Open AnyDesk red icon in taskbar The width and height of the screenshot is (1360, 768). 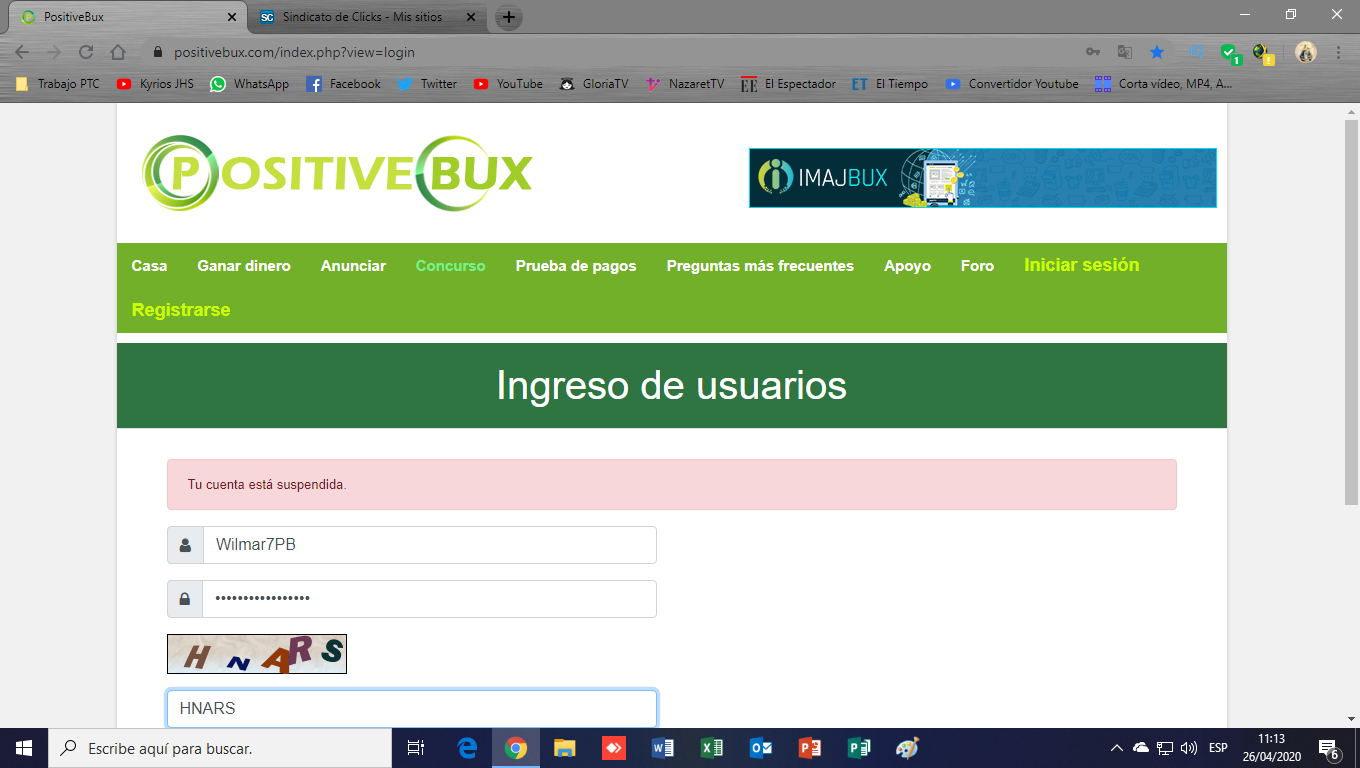[x=614, y=748]
